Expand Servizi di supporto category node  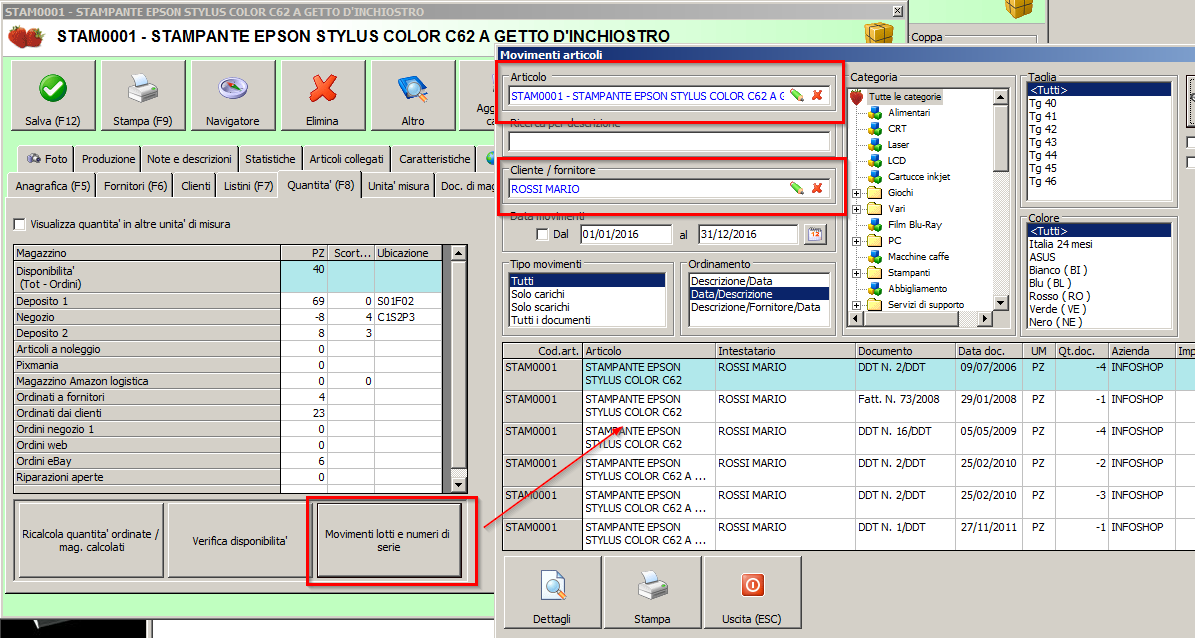(x=857, y=305)
